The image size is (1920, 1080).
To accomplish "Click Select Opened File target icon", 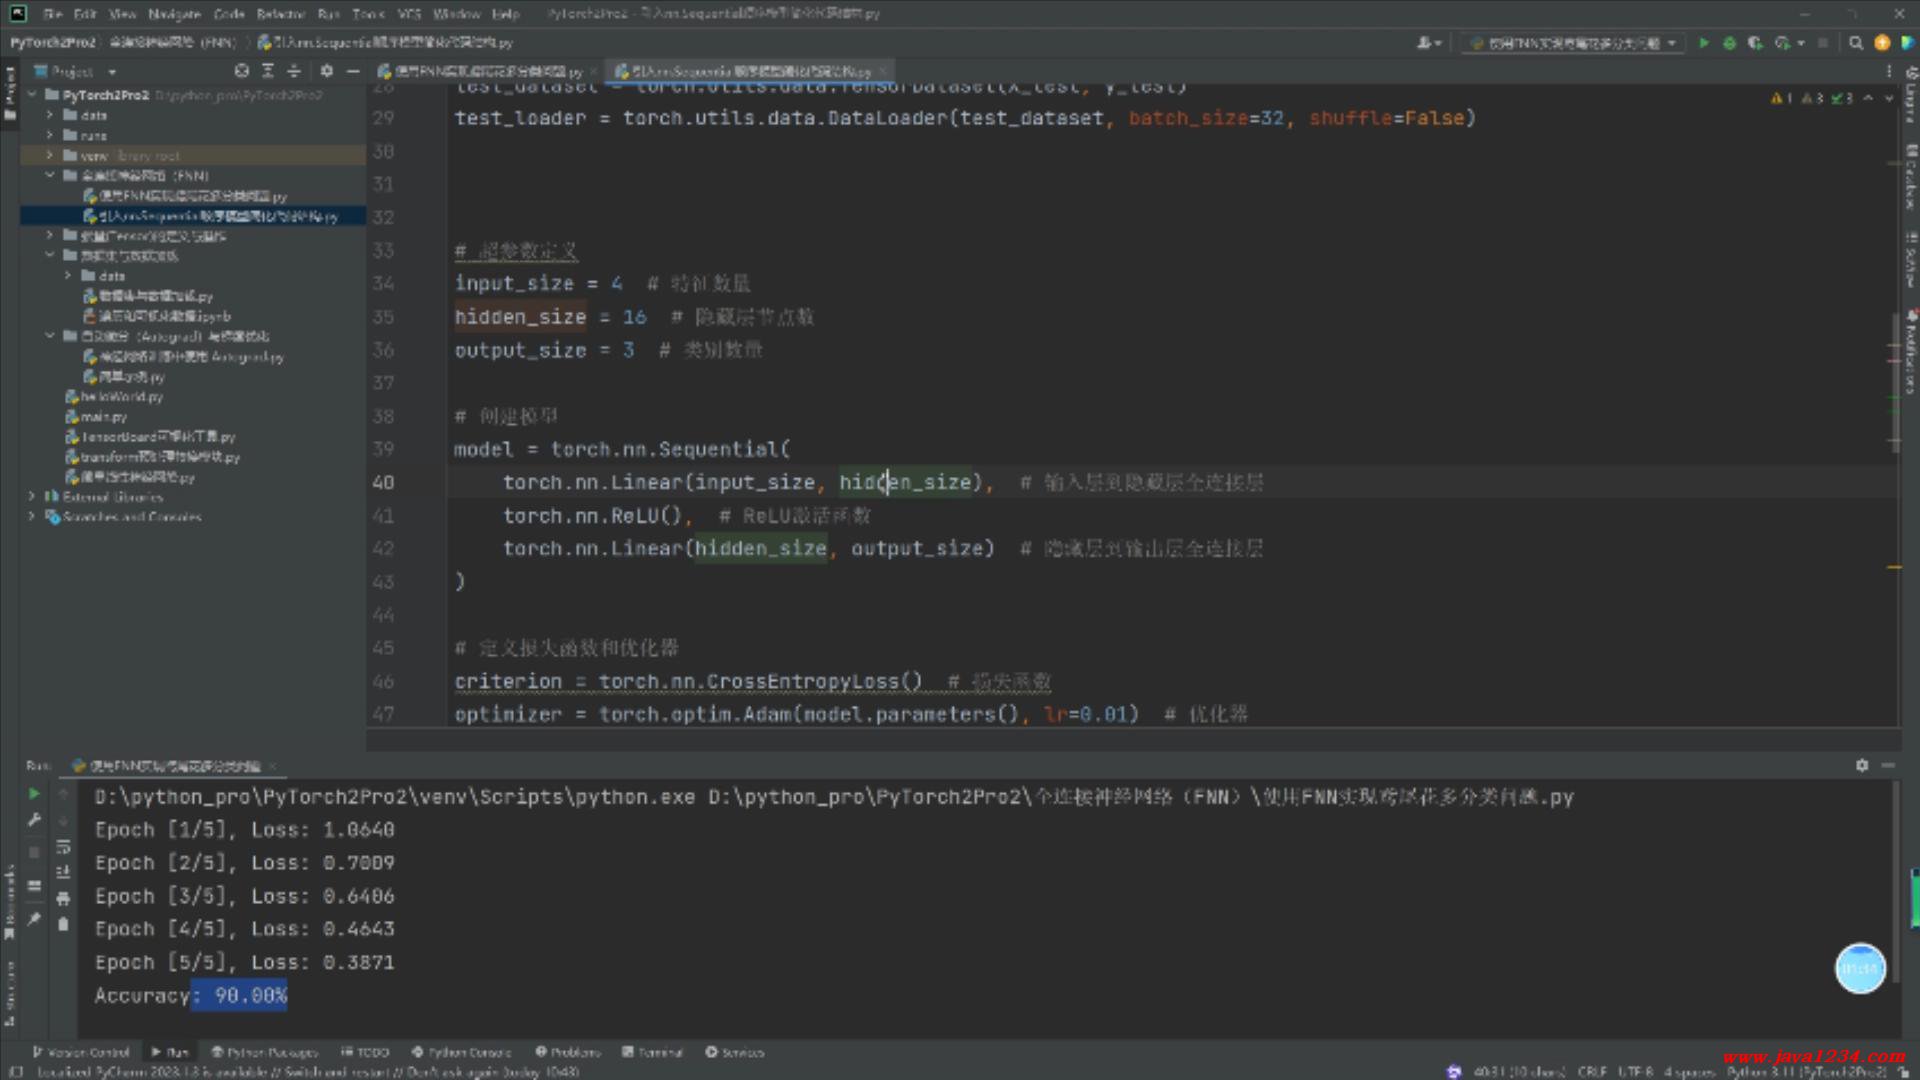I will [241, 71].
